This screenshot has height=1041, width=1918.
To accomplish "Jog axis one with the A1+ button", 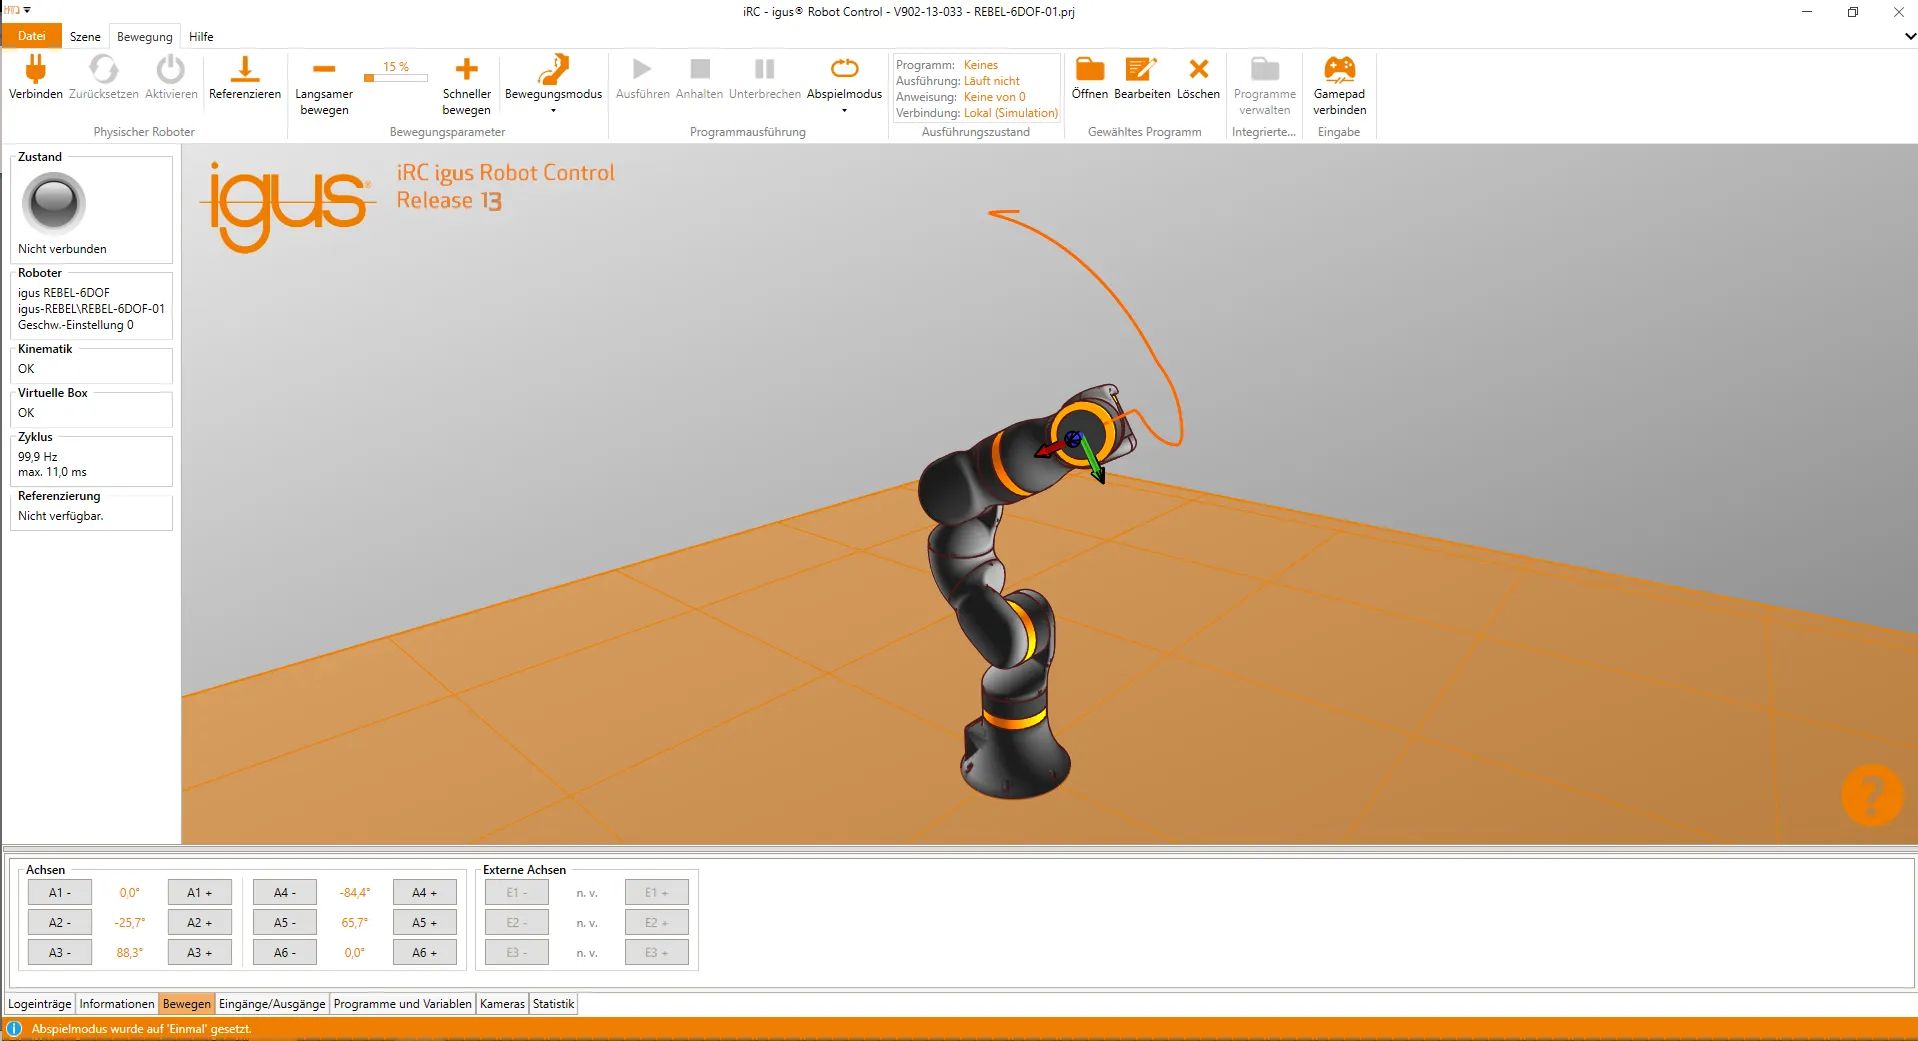I will pyautogui.click(x=198, y=892).
